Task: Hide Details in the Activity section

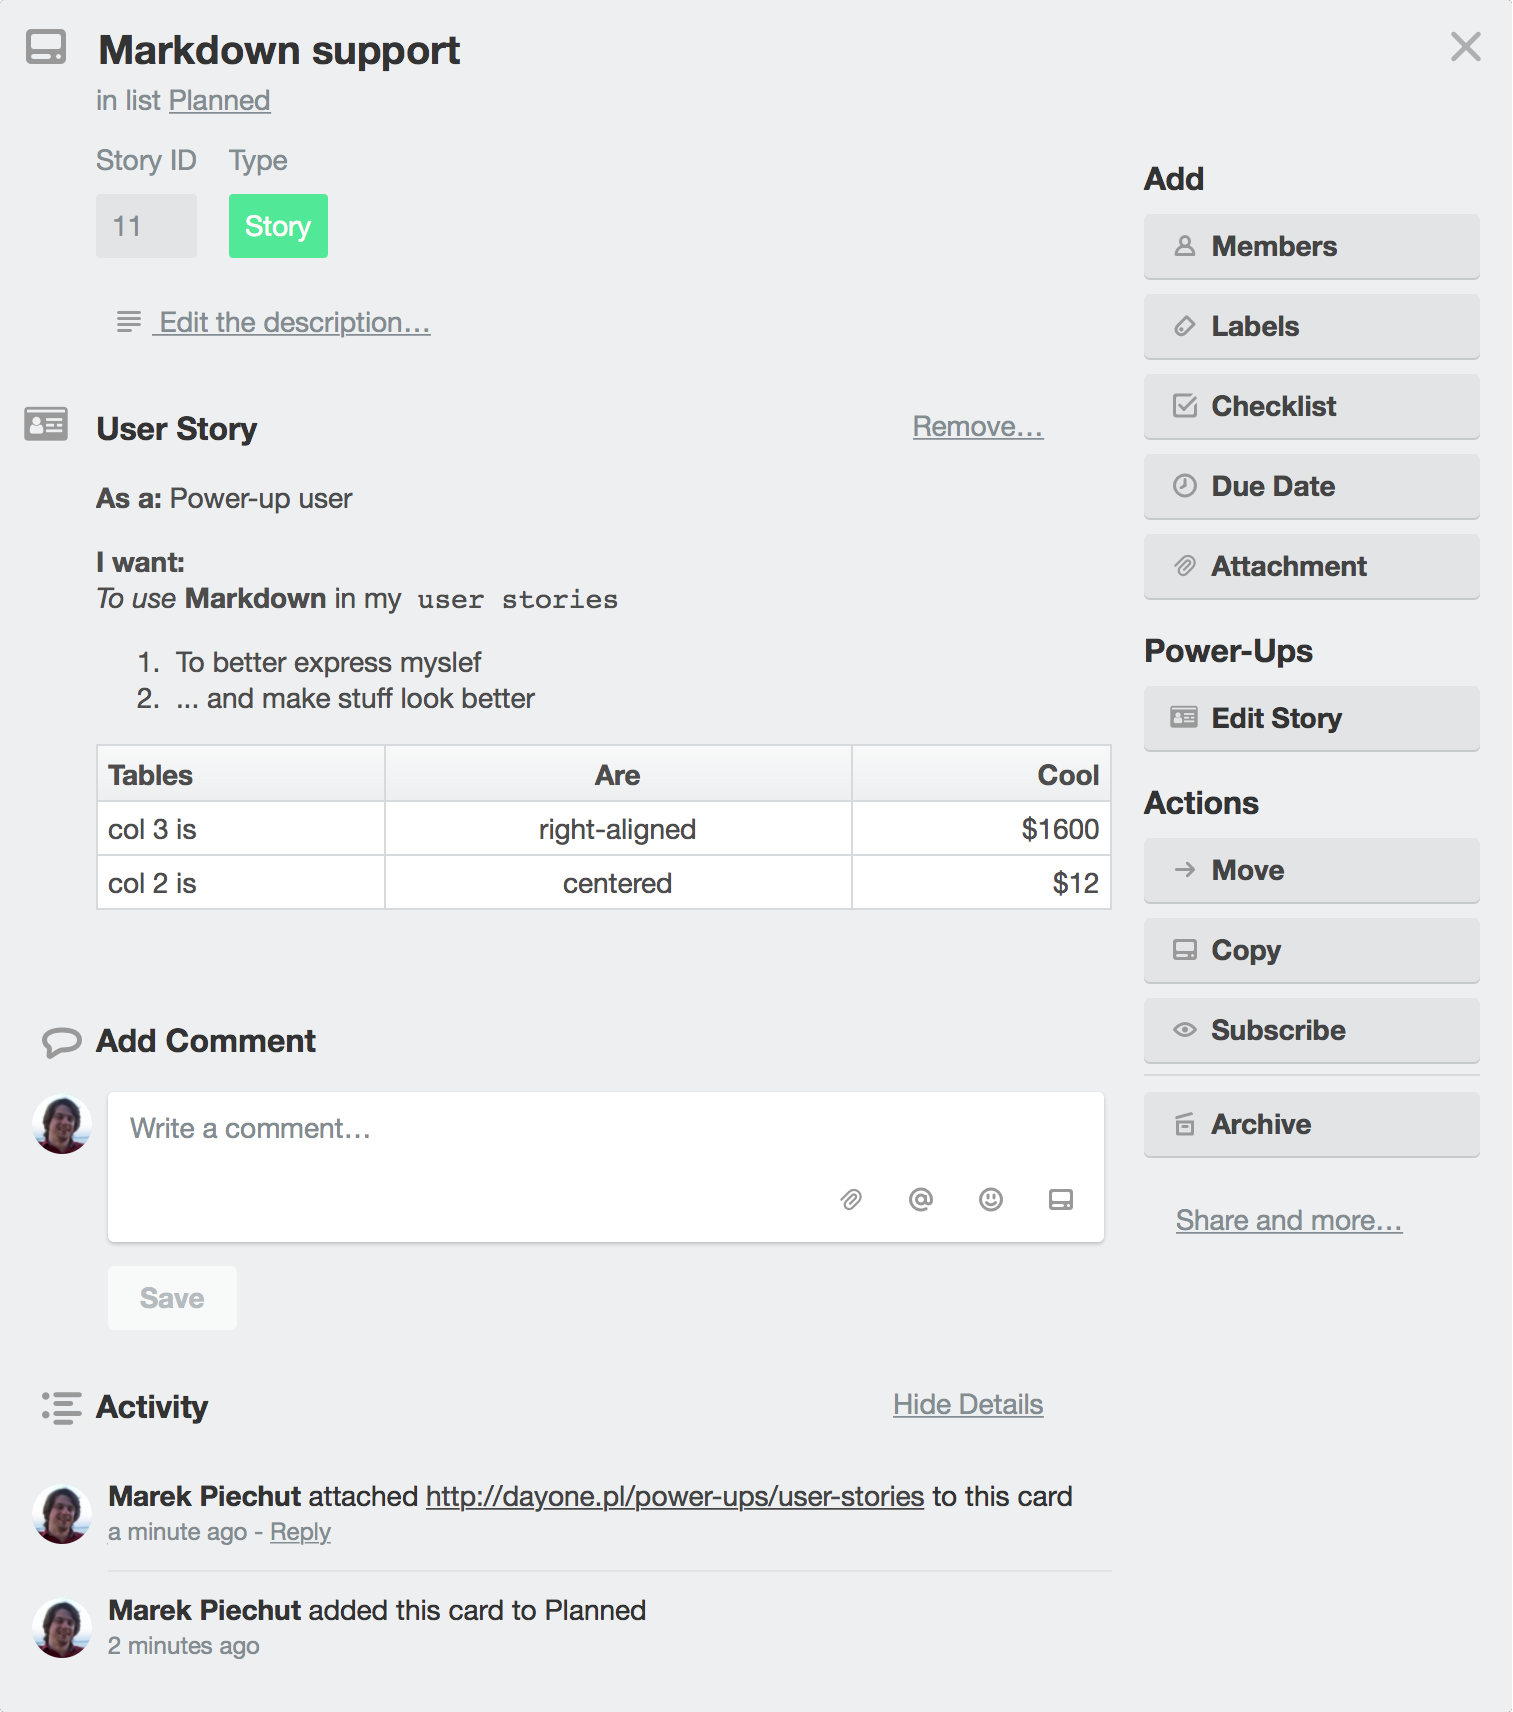Action: pyautogui.click(x=968, y=1405)
